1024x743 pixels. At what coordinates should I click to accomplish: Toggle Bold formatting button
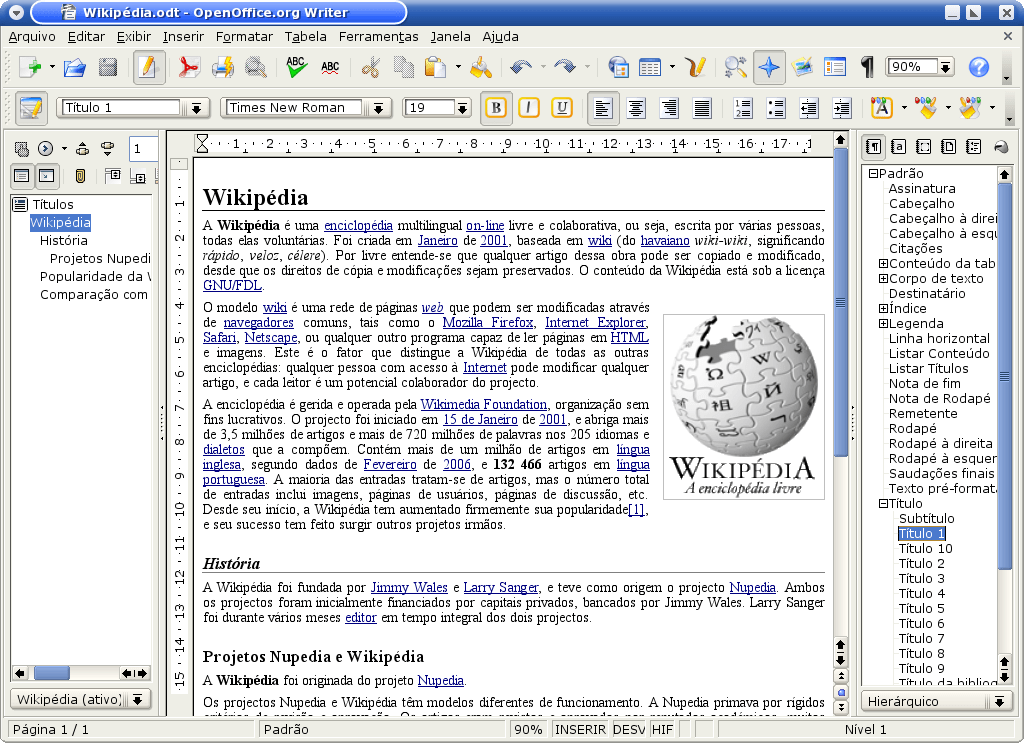pyautogui.click(x=494, y=108)
